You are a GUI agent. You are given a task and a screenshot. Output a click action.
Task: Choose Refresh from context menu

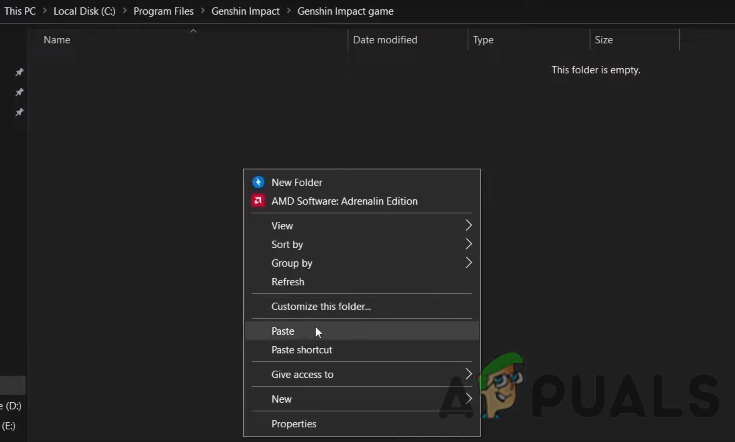click(x=362, y=282)
